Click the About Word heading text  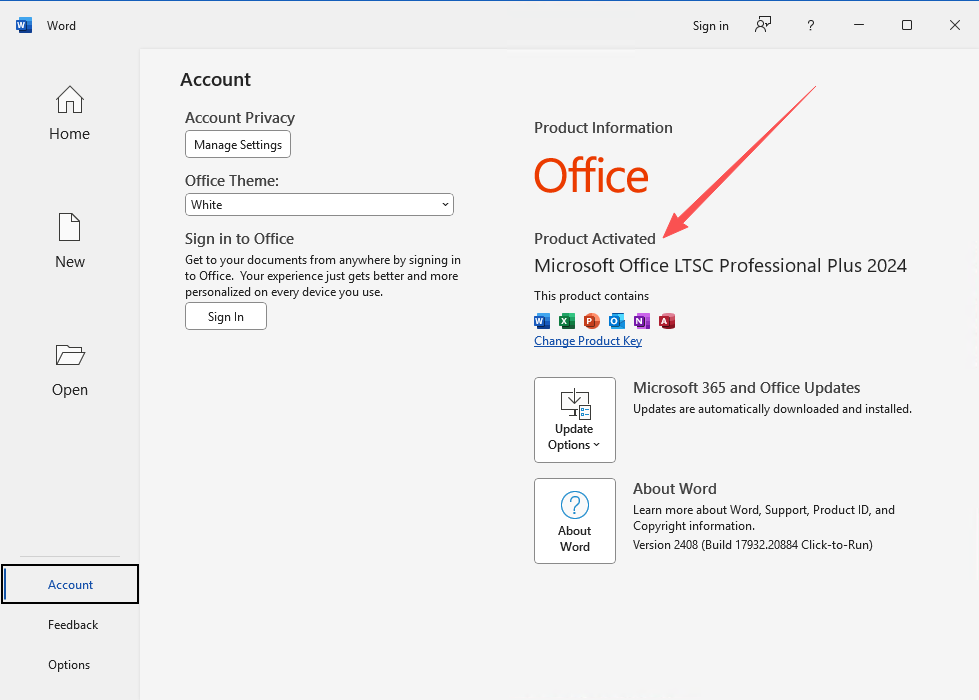point(674,489)
